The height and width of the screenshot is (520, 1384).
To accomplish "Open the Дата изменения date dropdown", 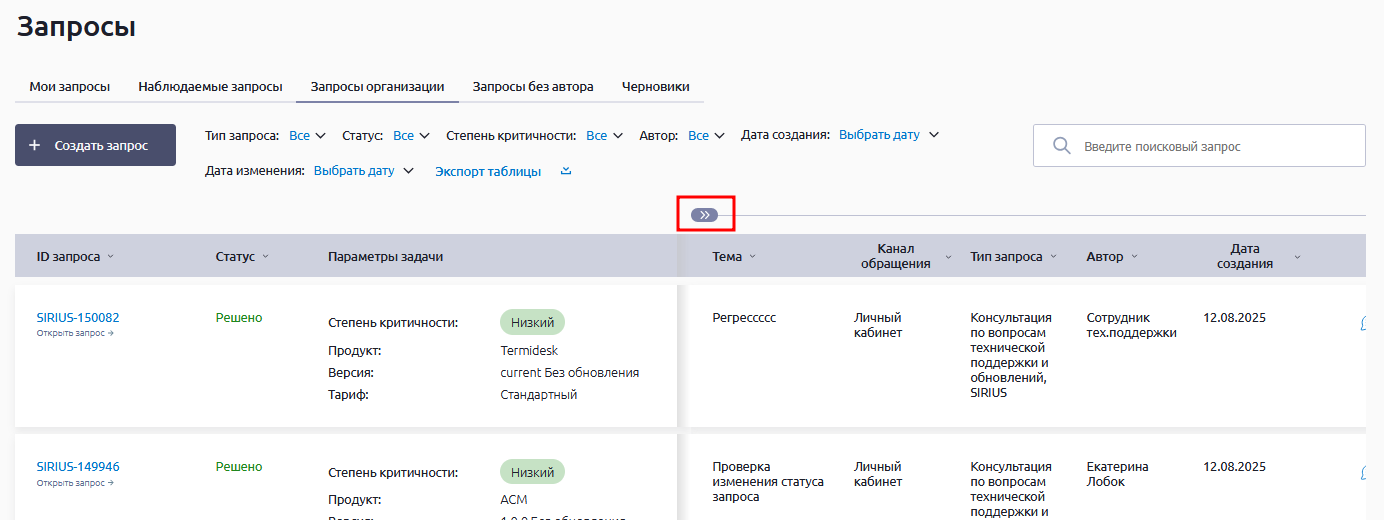I will [363, 171].
